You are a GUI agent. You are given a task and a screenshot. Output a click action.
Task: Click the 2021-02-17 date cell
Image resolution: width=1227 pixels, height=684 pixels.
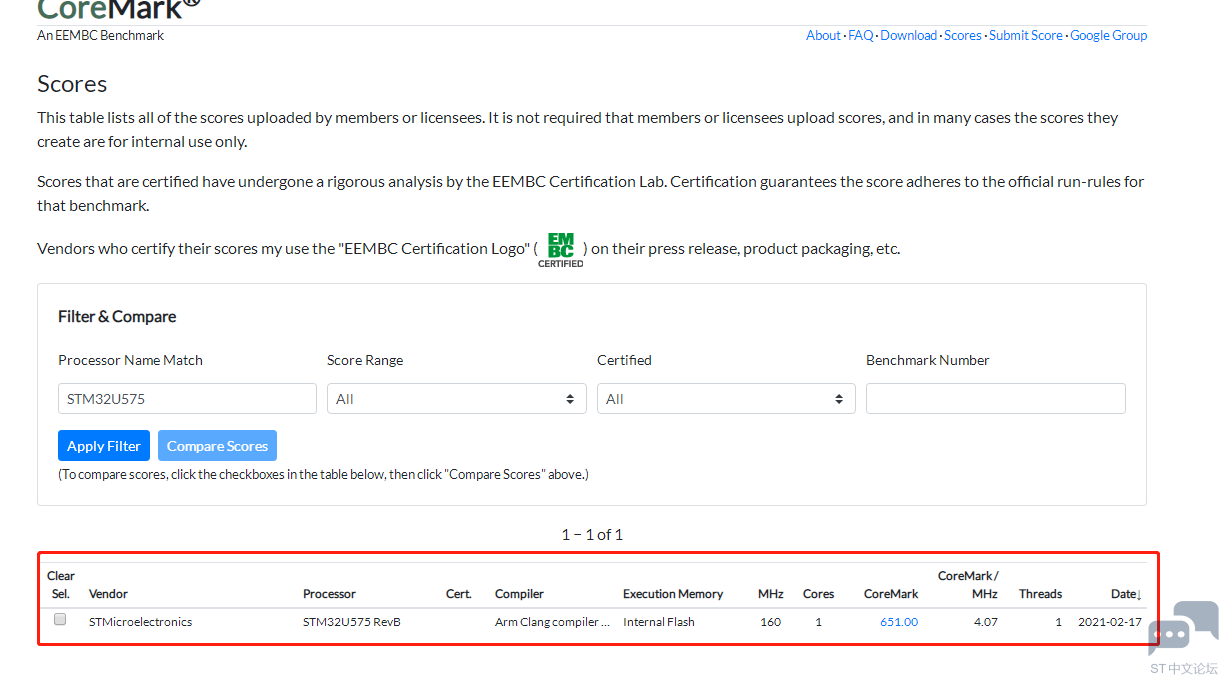pyautogui.click(x=1109, y=622)
